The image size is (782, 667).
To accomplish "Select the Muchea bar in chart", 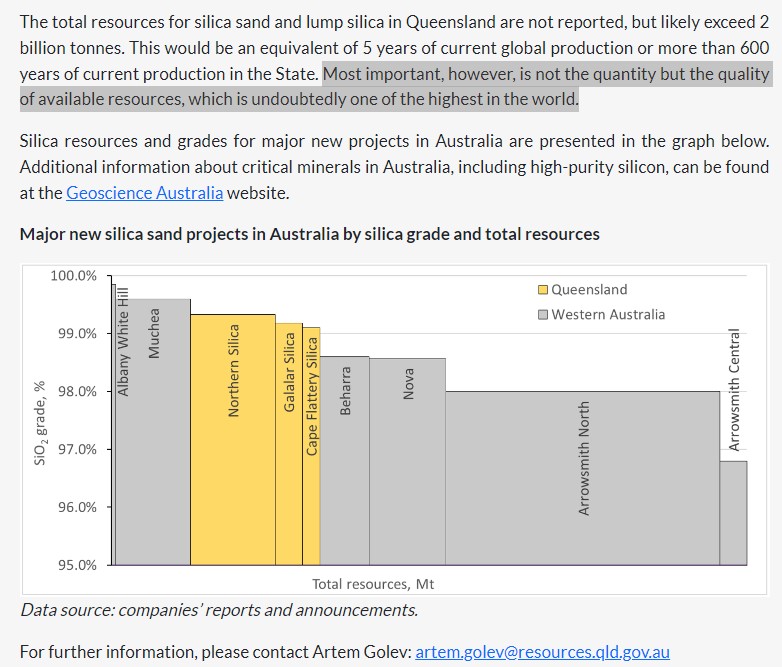I will [x=153, y=432].
